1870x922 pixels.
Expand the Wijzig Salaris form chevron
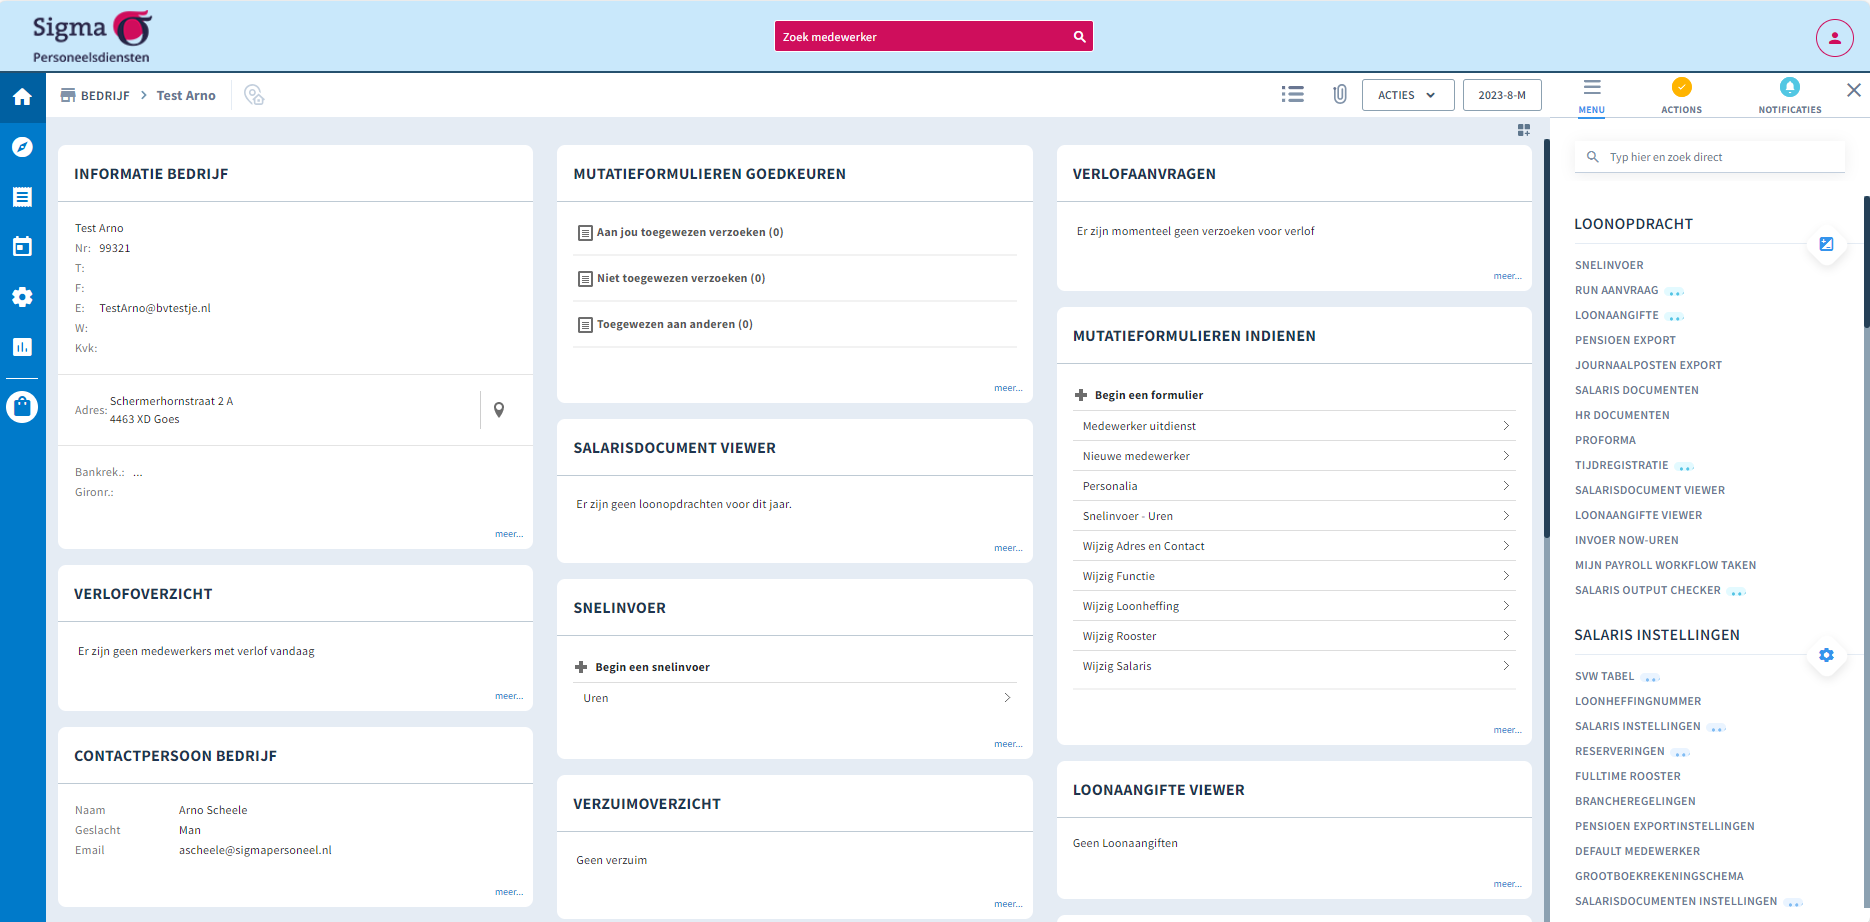(x=1506, y=665)
